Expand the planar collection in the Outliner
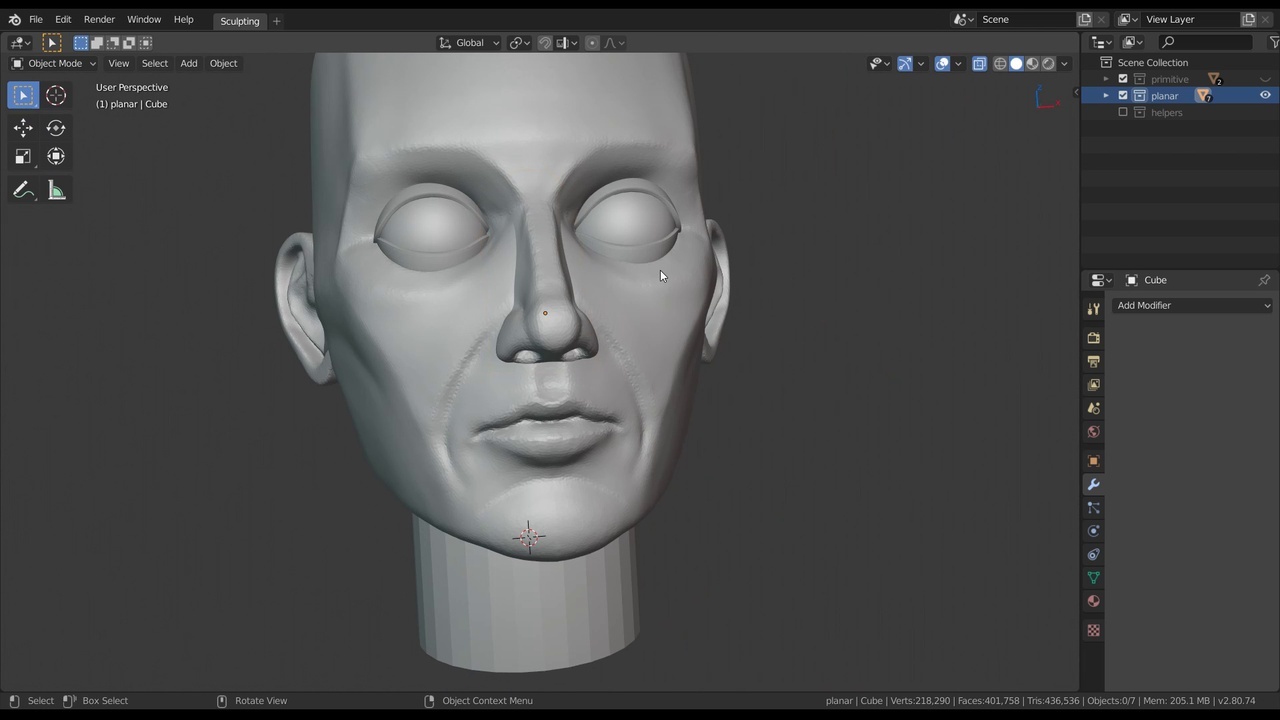 pyautogui.click(x=1106, y=95)
